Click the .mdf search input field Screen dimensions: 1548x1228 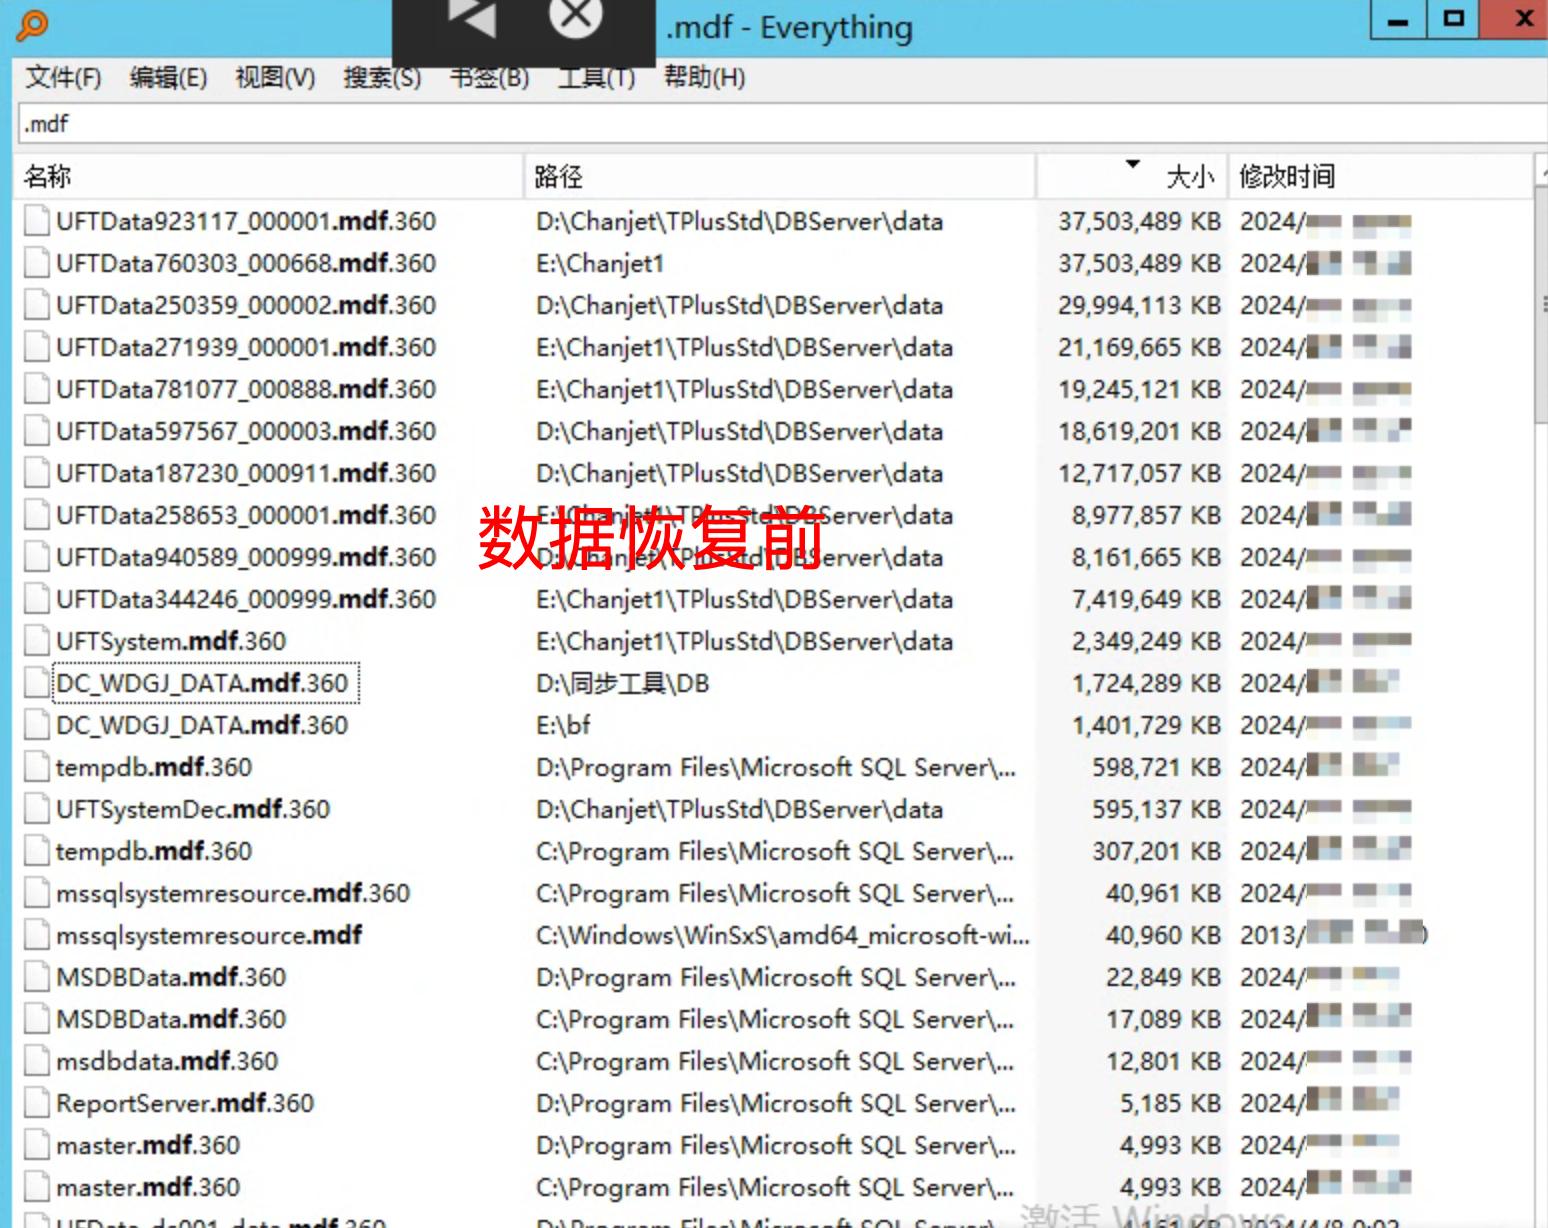click(400, 124)
